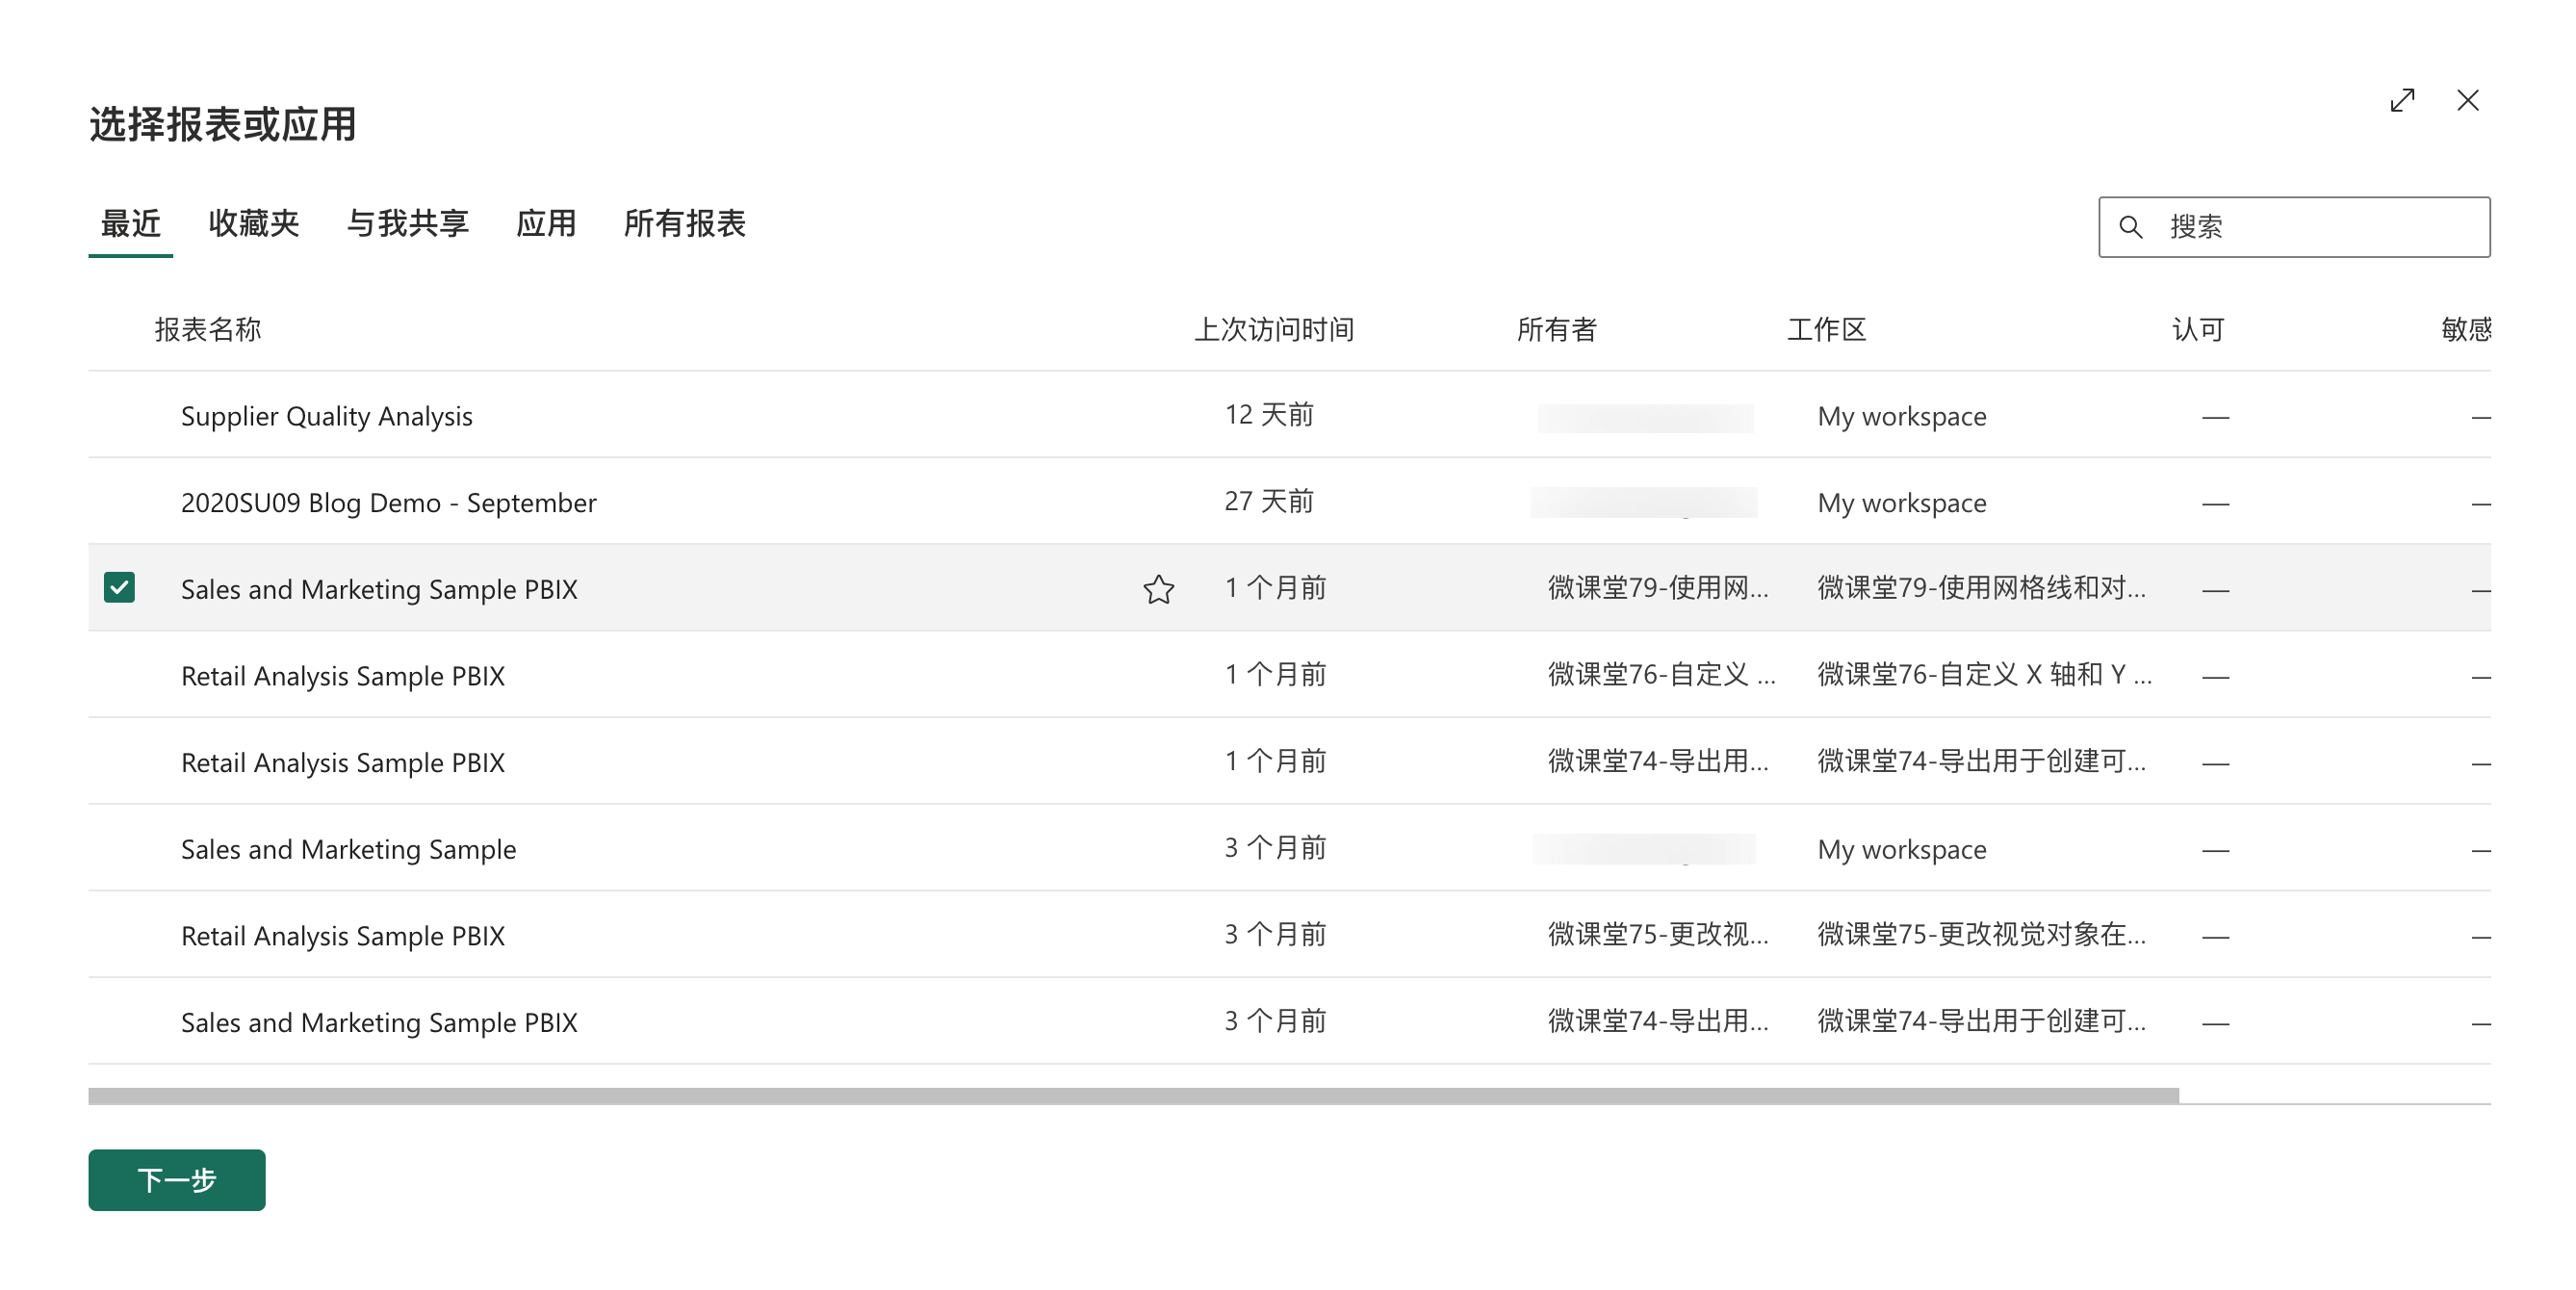Expand the dialog to full screen
2576x1290 pixels.
coord(2401,101)
